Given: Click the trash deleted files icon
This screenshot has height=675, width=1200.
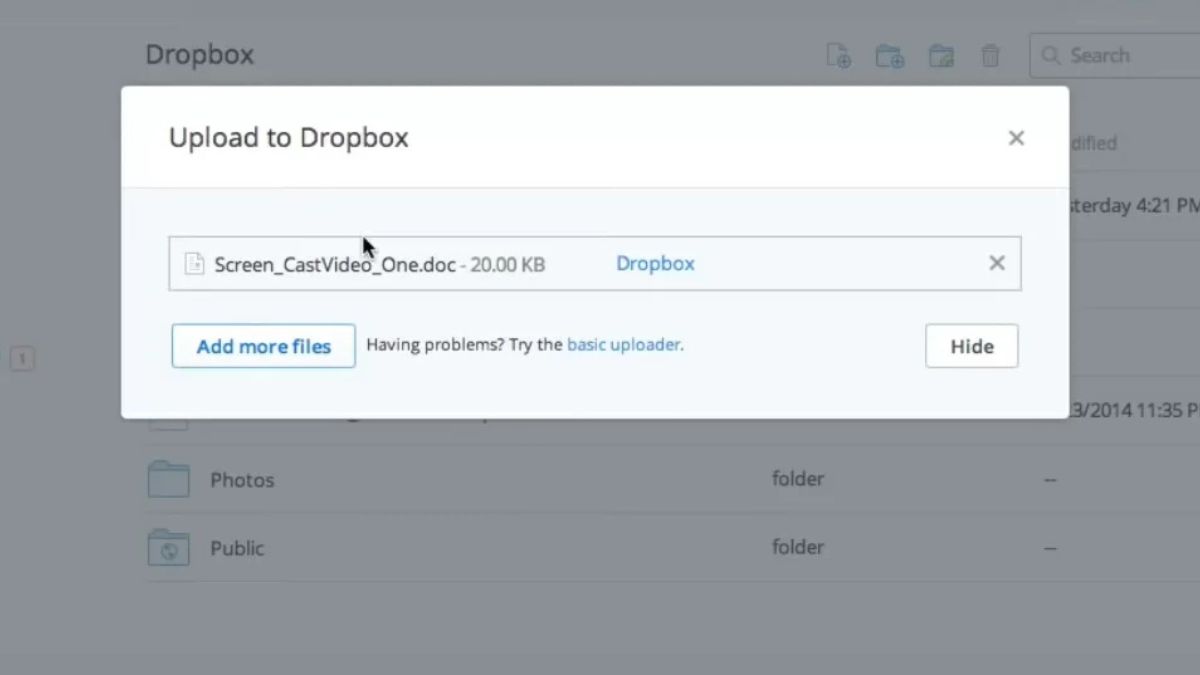Looking at the screenshot, I should [990, 56].
